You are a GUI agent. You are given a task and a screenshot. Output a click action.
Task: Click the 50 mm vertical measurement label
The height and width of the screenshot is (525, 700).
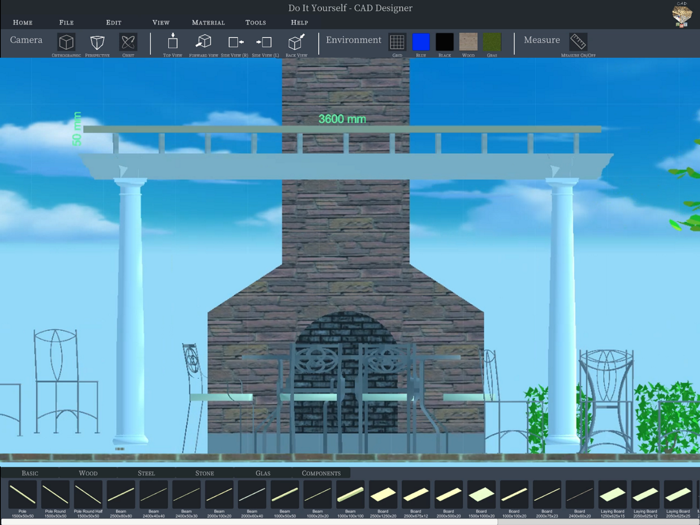(77, 129)
